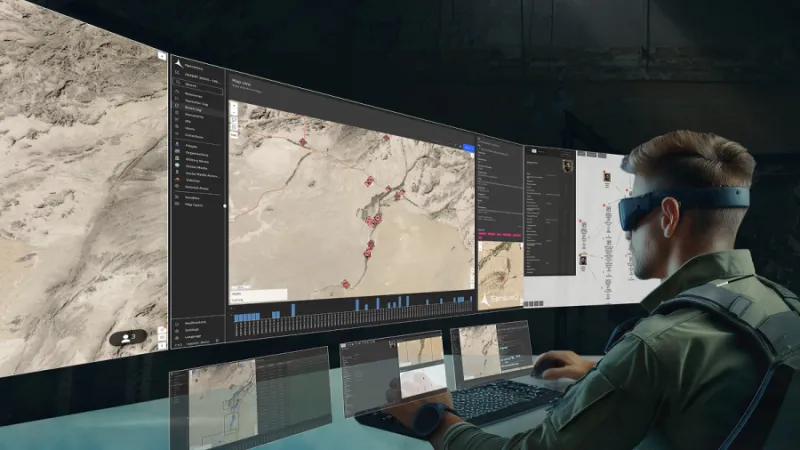This screenshot has width=800, height=450.
Task: Select Organisations in the sidebar
Action: 197,154
